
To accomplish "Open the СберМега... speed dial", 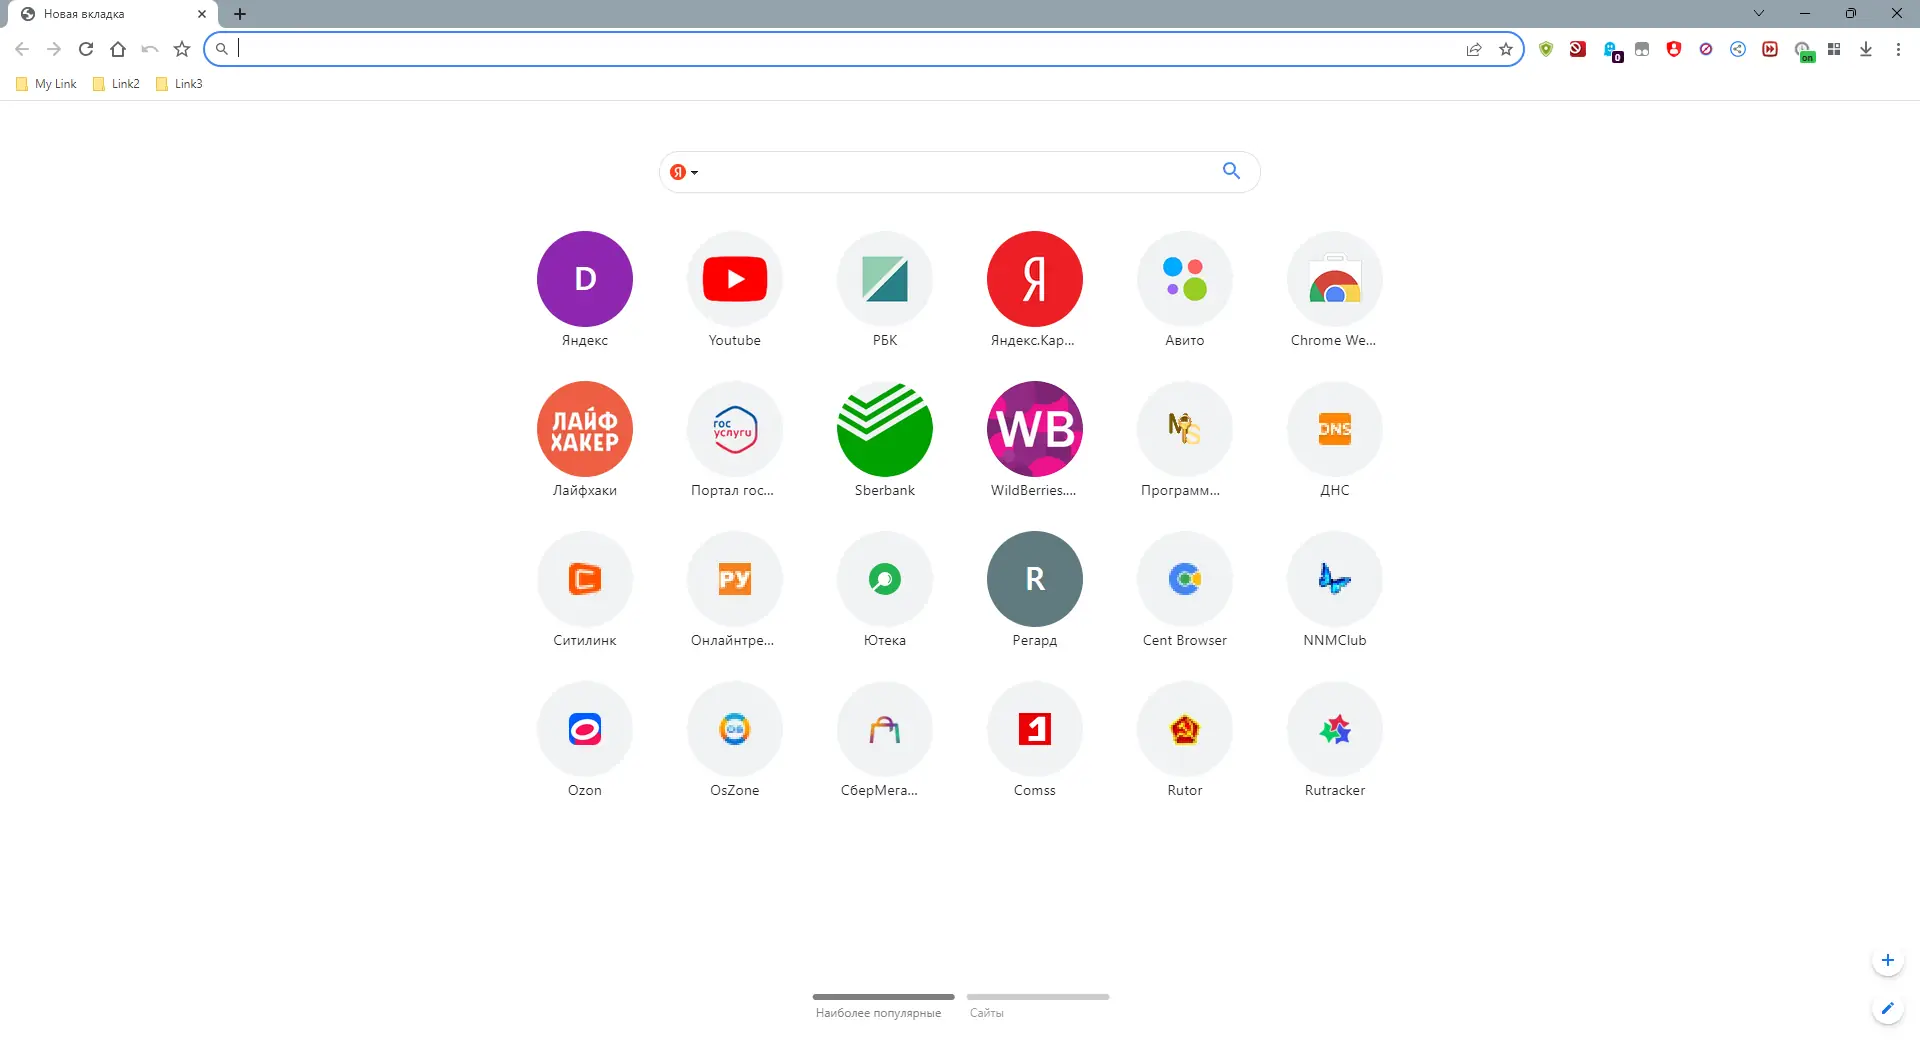I will [x=885, y=740].
